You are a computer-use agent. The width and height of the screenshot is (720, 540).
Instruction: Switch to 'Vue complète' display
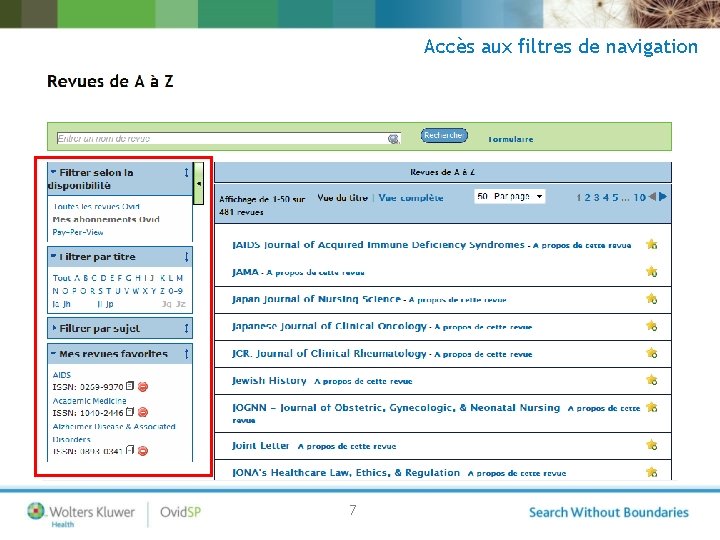411,198
